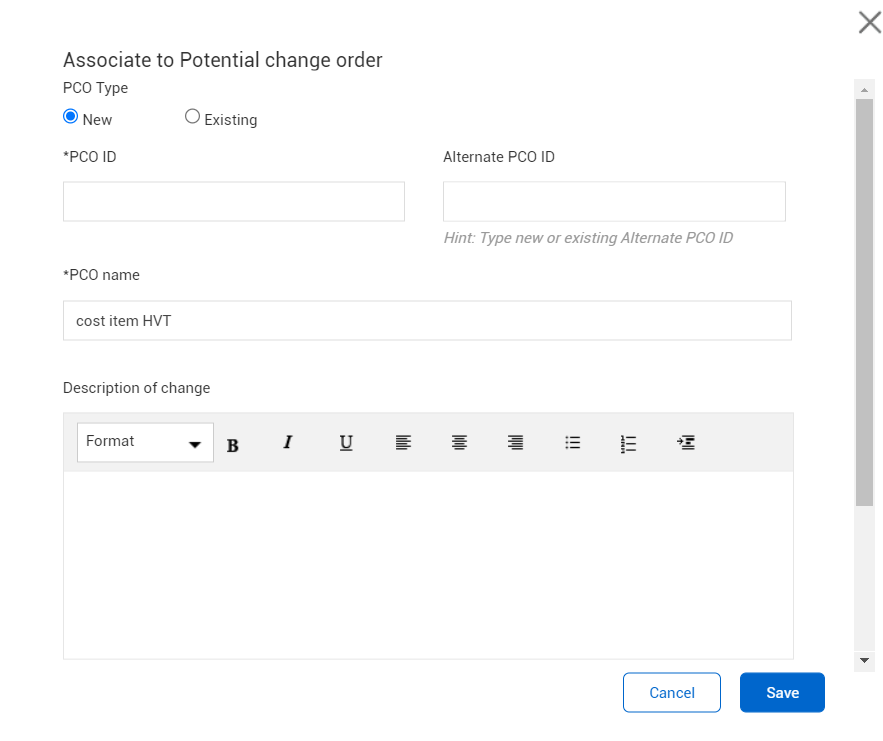Align description text to the left
Viewport: 883px width, 741px height.
pyautogui.click(x=403, y=443)
